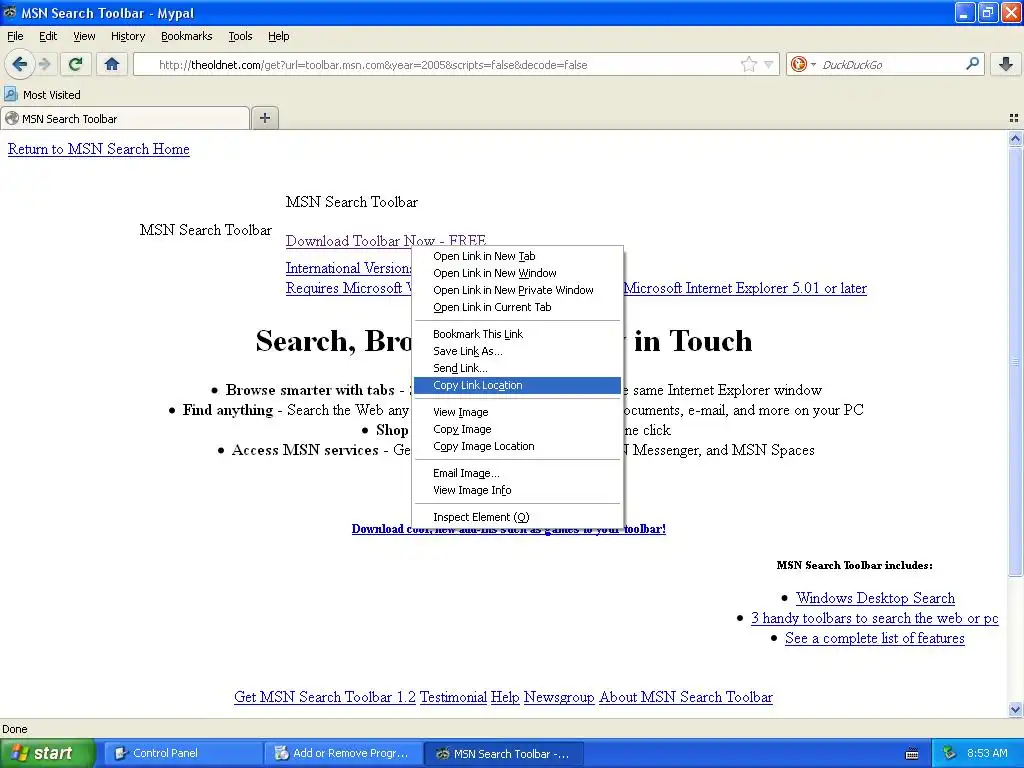Select View Image Info
The image size is (1024, 768).
coord(517,490)
